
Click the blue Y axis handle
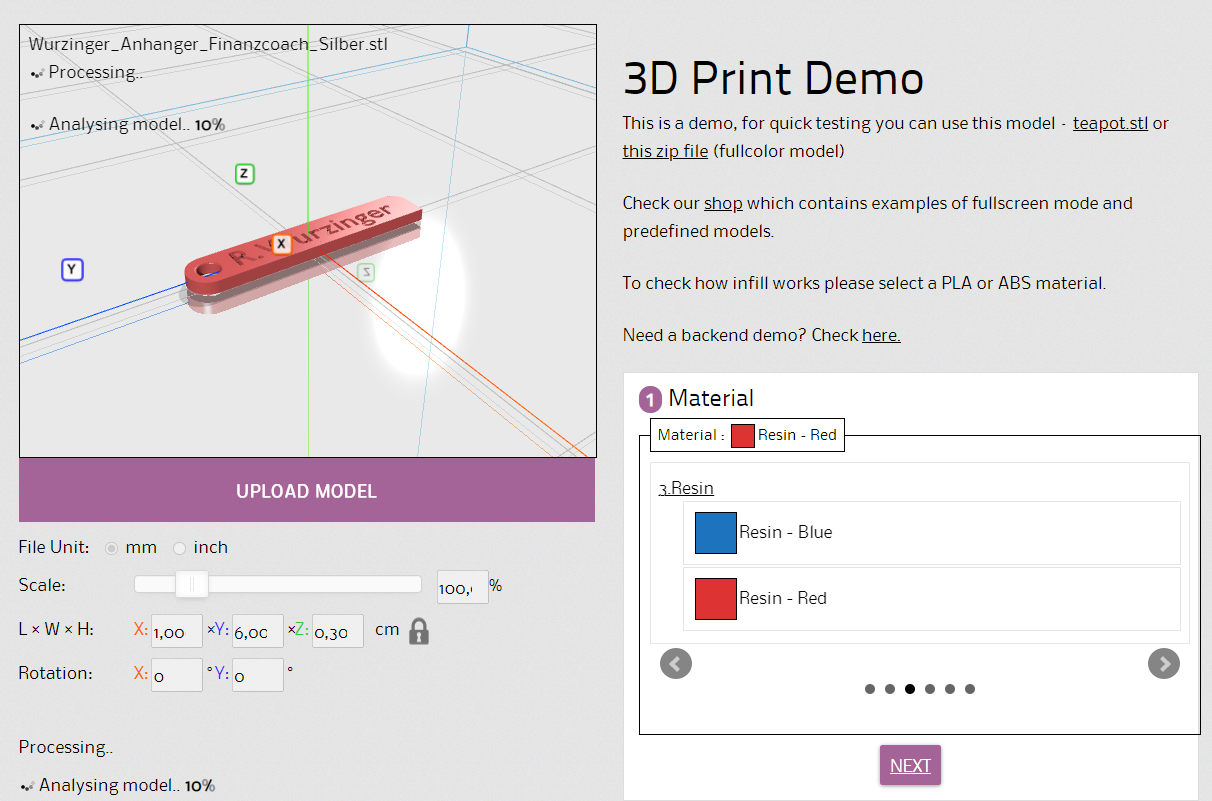click(71, 270)
